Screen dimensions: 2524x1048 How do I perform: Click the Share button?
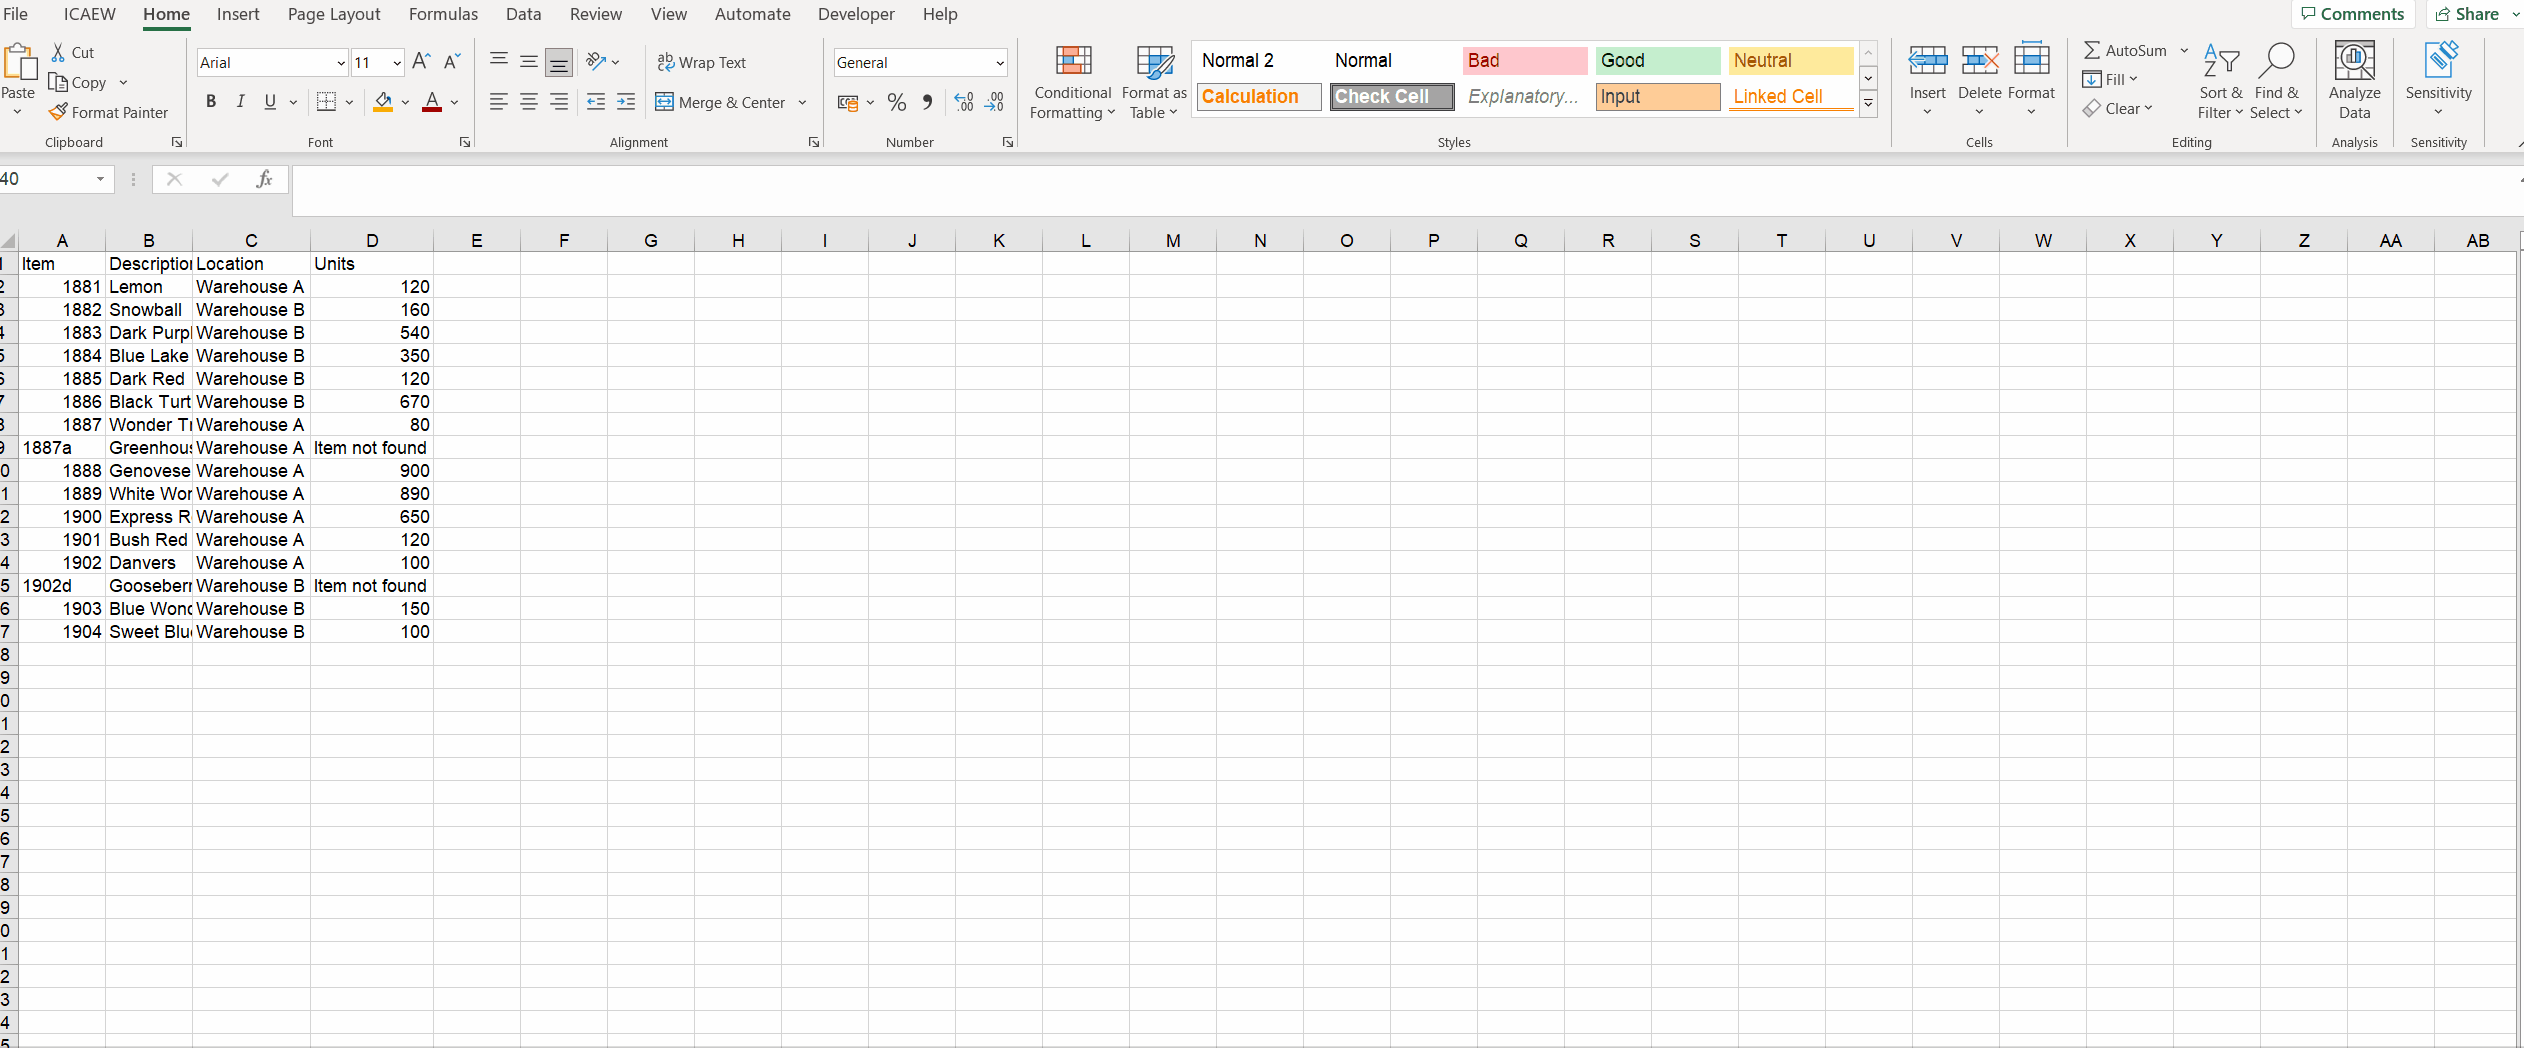click(x=2470, y=14)
